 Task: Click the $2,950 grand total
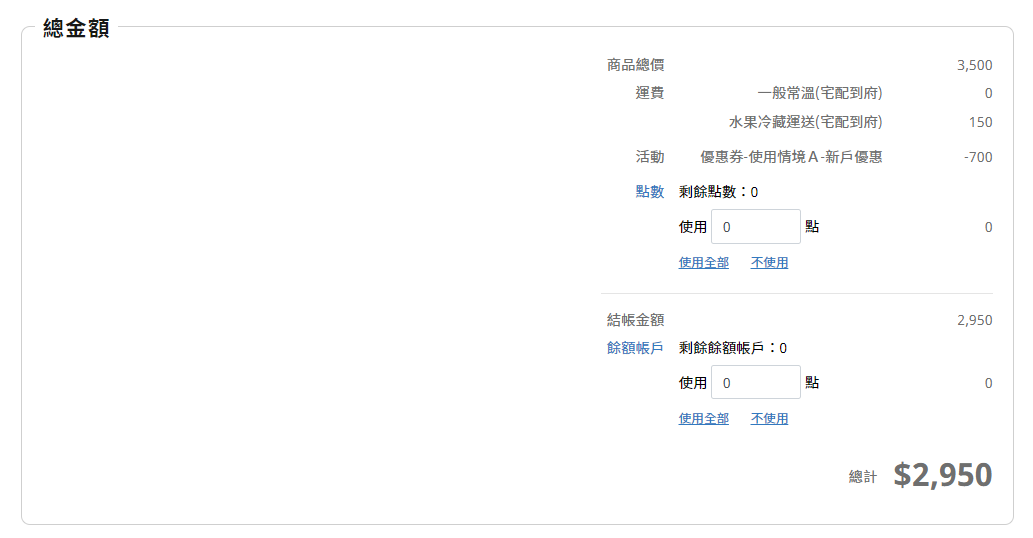click(x=942, y=475)
